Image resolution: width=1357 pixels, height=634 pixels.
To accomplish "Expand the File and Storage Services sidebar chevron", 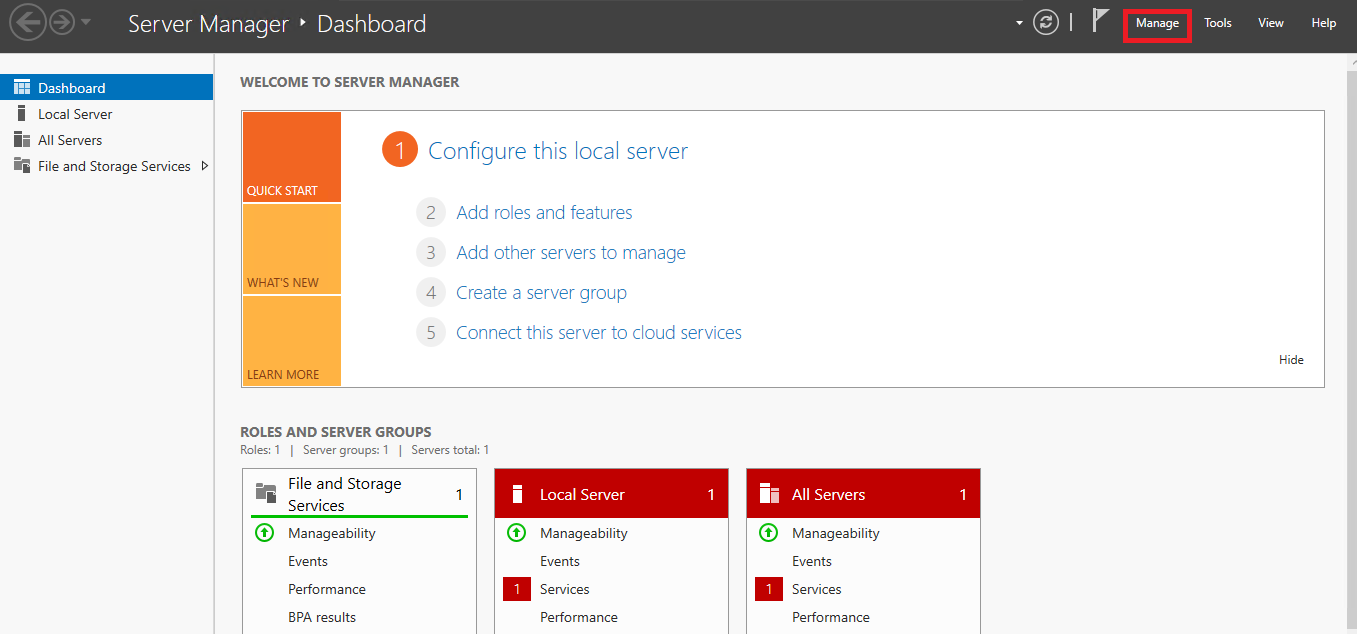I will [x=203, y=166].
